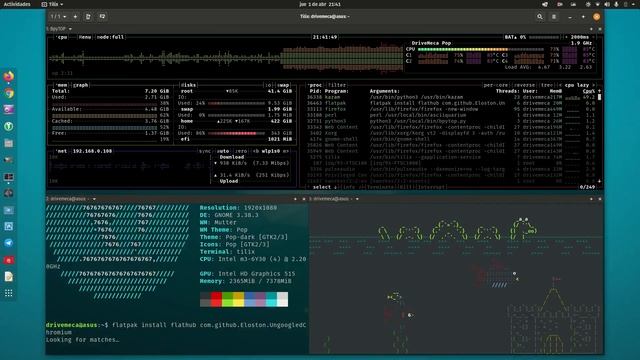
Task: Close terminal pane 3 with asciiquarium
Action: (600, 199)
